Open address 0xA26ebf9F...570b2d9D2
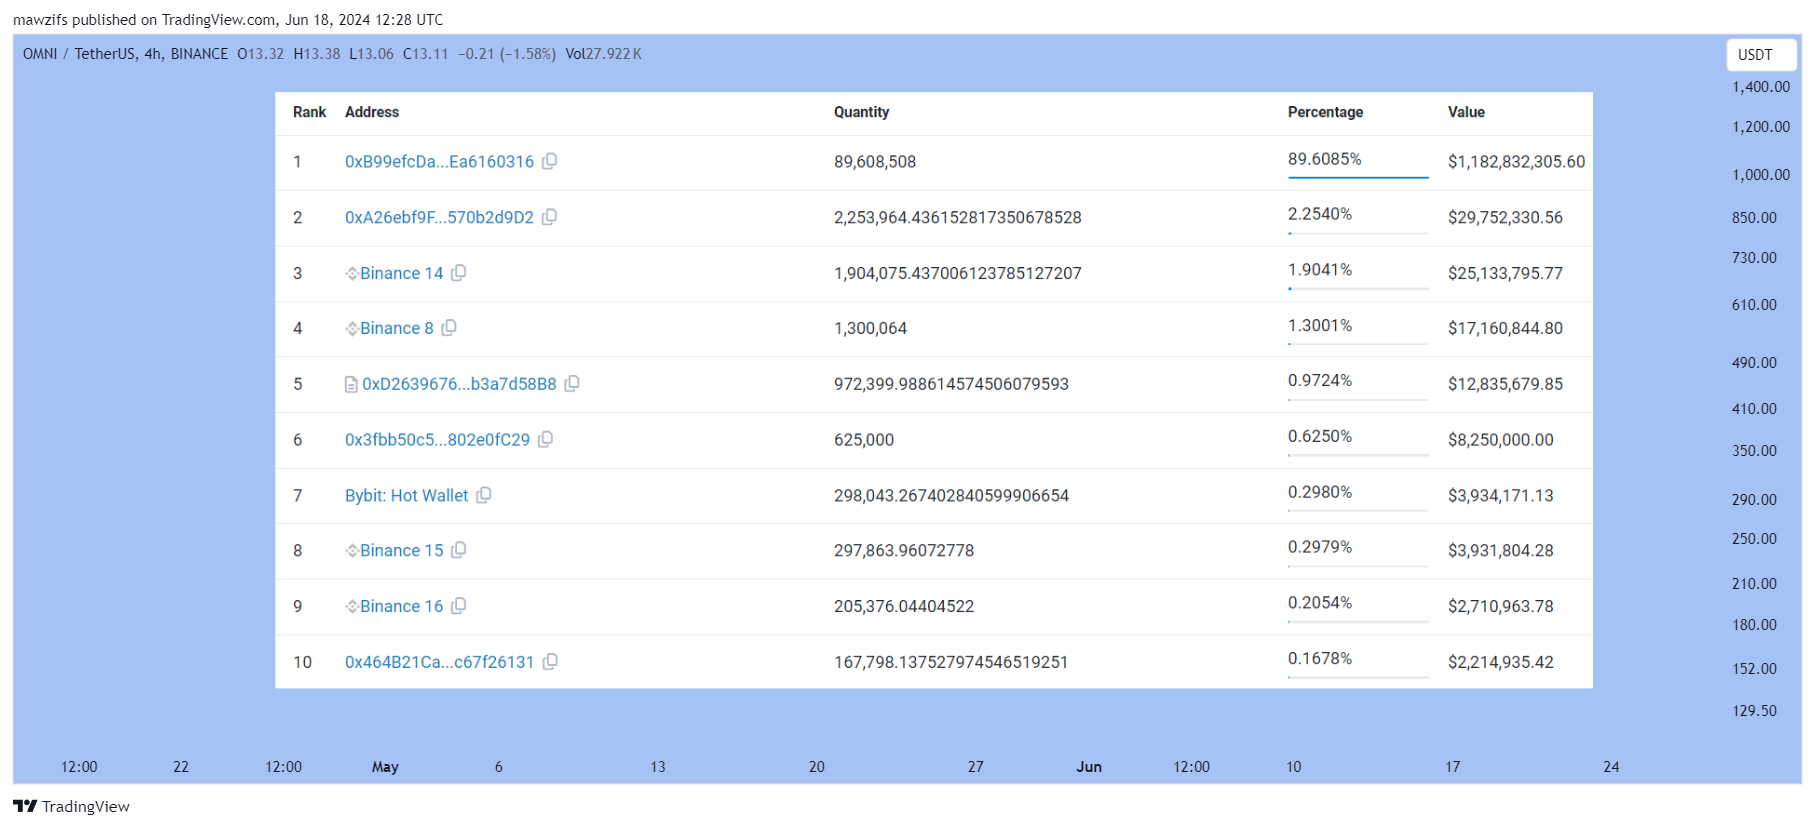Viewport: 1815px width, 828px height. point(439,217)
